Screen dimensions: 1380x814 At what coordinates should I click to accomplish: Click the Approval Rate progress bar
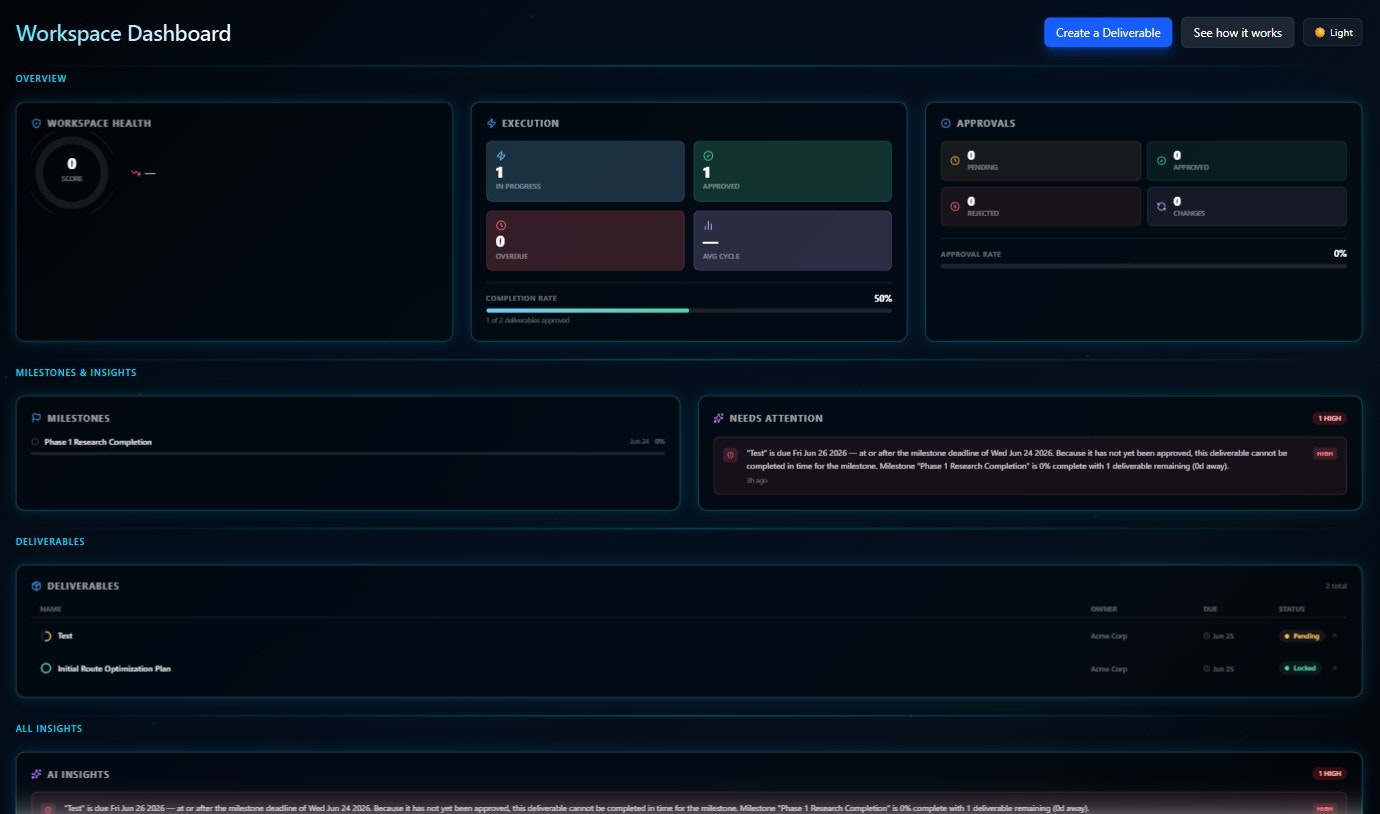[x=1143, y=266]
